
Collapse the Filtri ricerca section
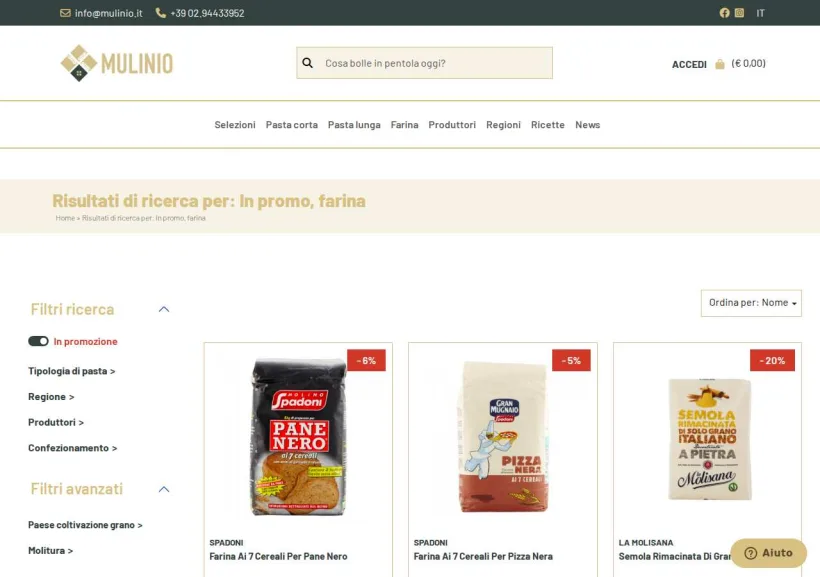(x=164, y=309)
